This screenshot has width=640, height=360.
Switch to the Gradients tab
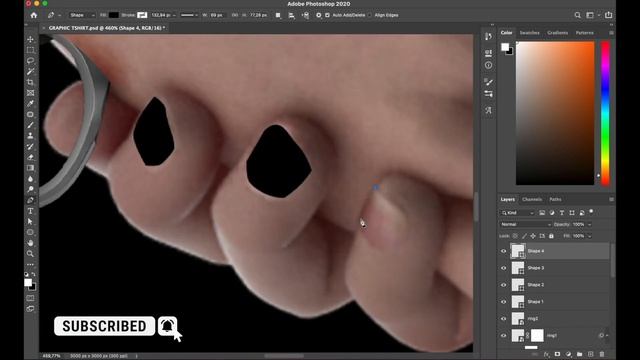pos(558,33)
